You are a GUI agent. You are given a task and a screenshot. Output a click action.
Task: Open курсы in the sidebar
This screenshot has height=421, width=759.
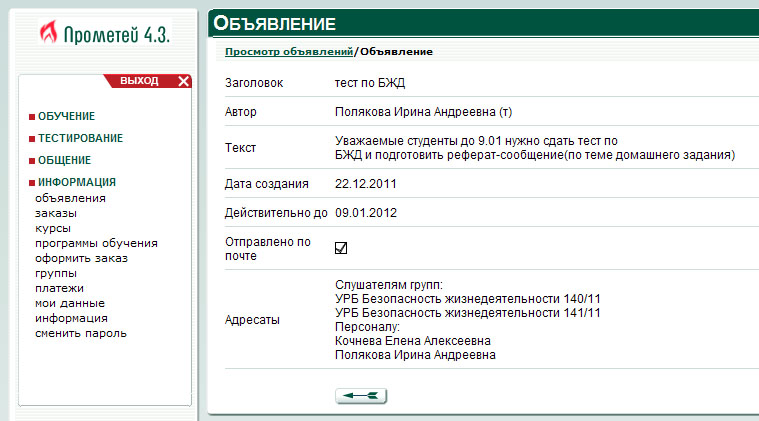pyautogui.click(x=53, y=228)
